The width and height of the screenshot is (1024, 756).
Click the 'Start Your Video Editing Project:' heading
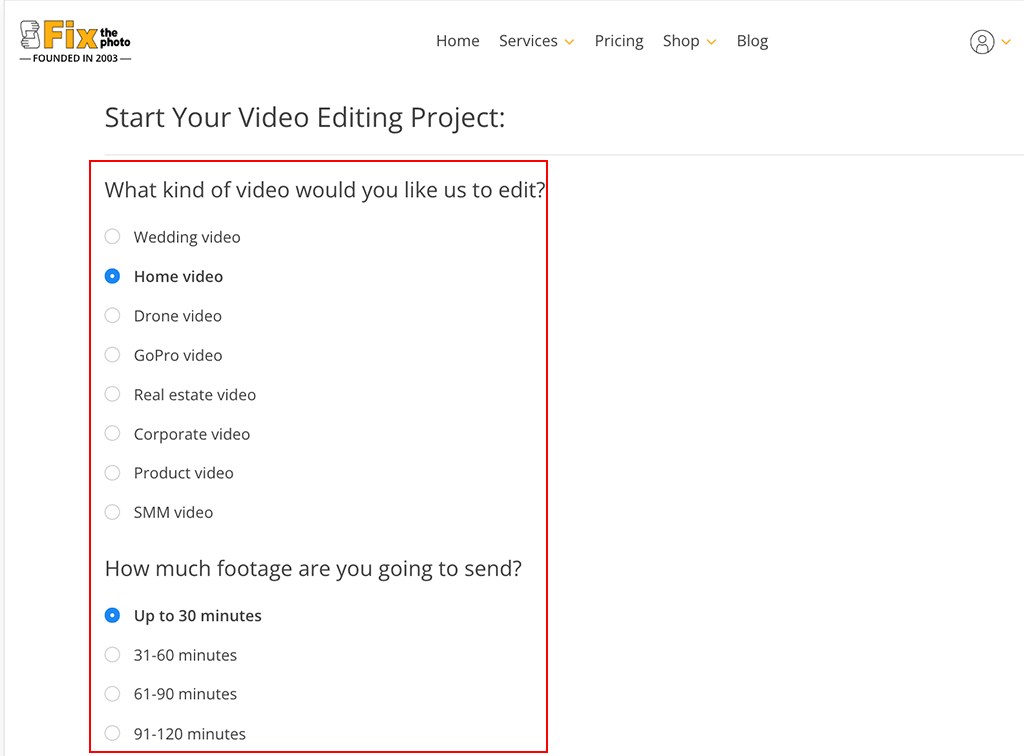coord(305,118)
